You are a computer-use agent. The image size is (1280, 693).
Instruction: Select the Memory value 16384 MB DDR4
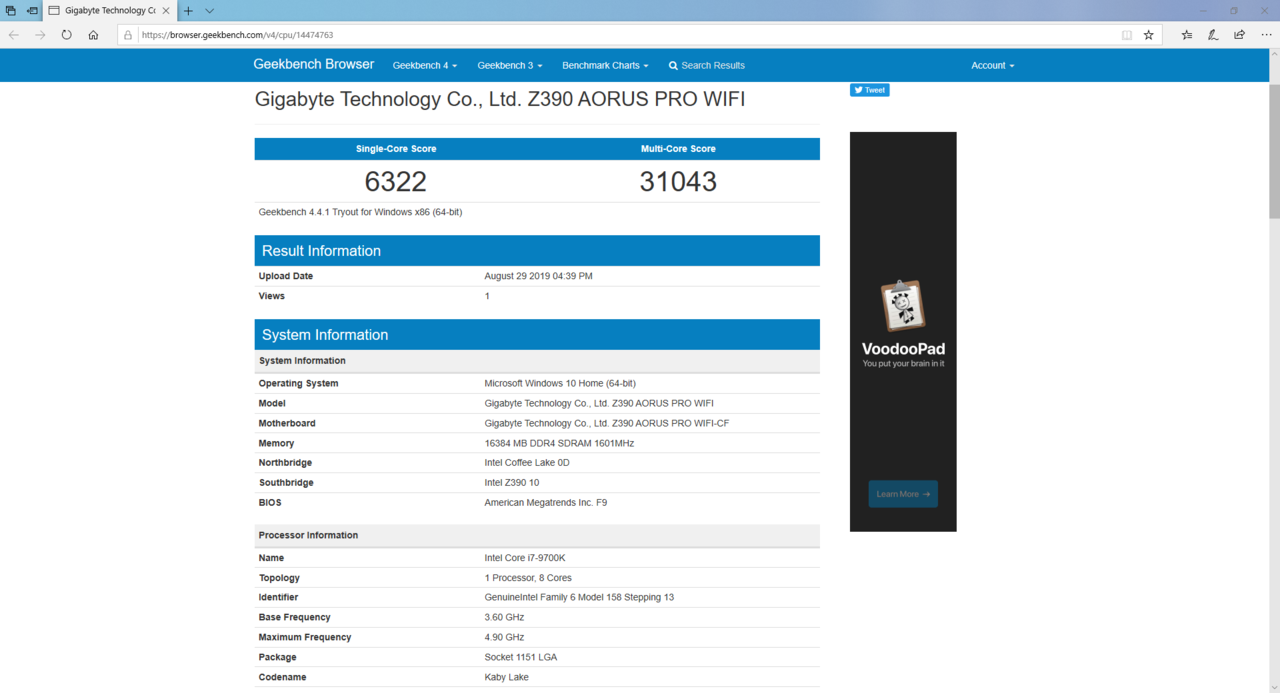pyautogui.click(x=559, y=443)
